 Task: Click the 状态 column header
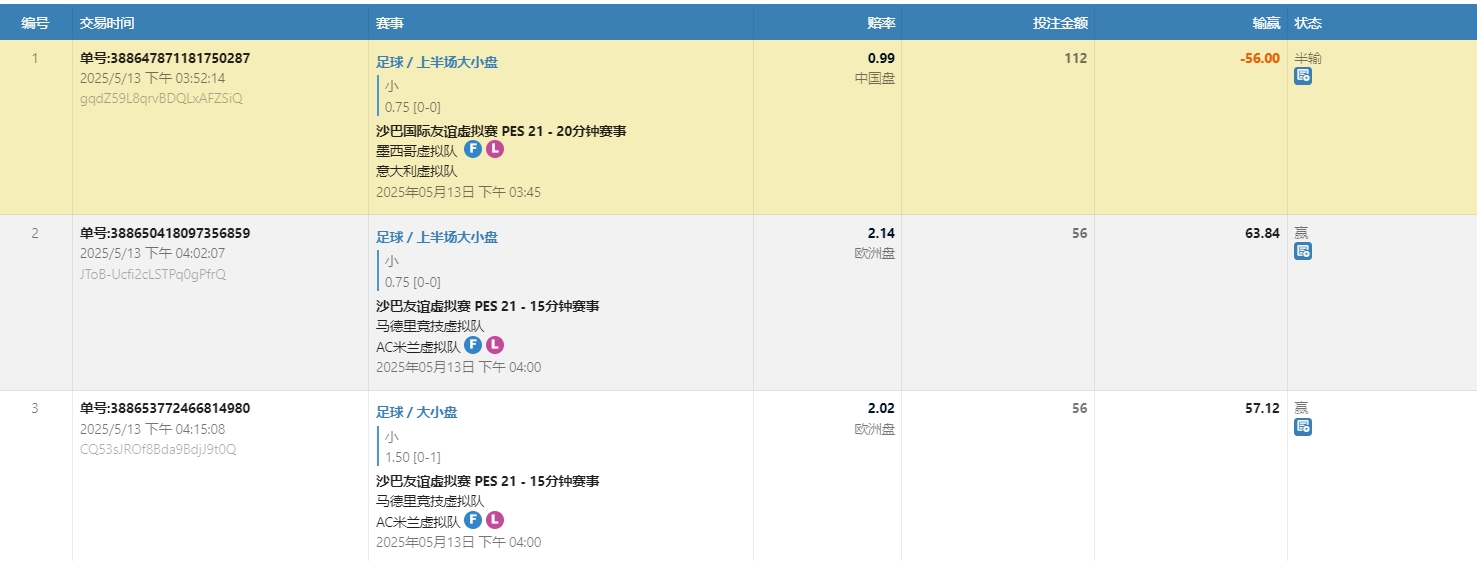point(1308,22)
